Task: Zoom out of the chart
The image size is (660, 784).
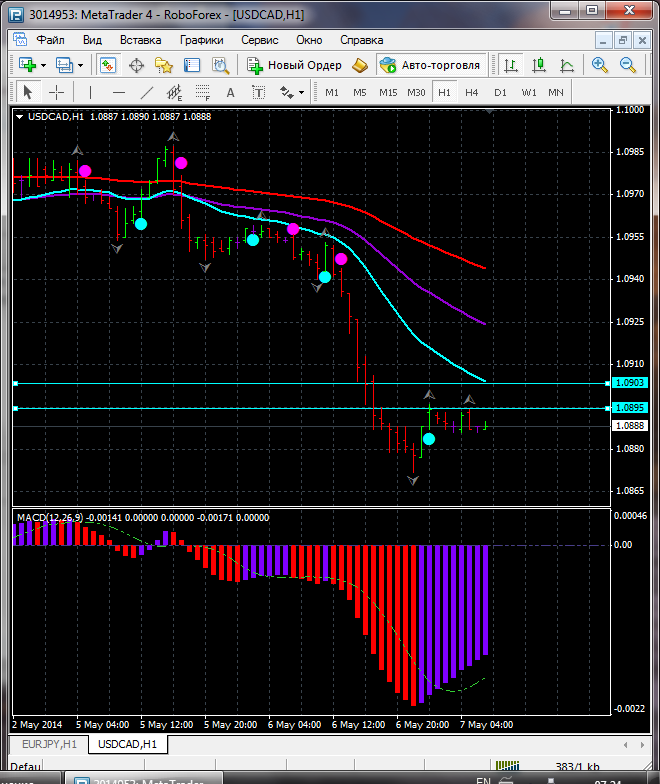Action: tap(629, 65)
